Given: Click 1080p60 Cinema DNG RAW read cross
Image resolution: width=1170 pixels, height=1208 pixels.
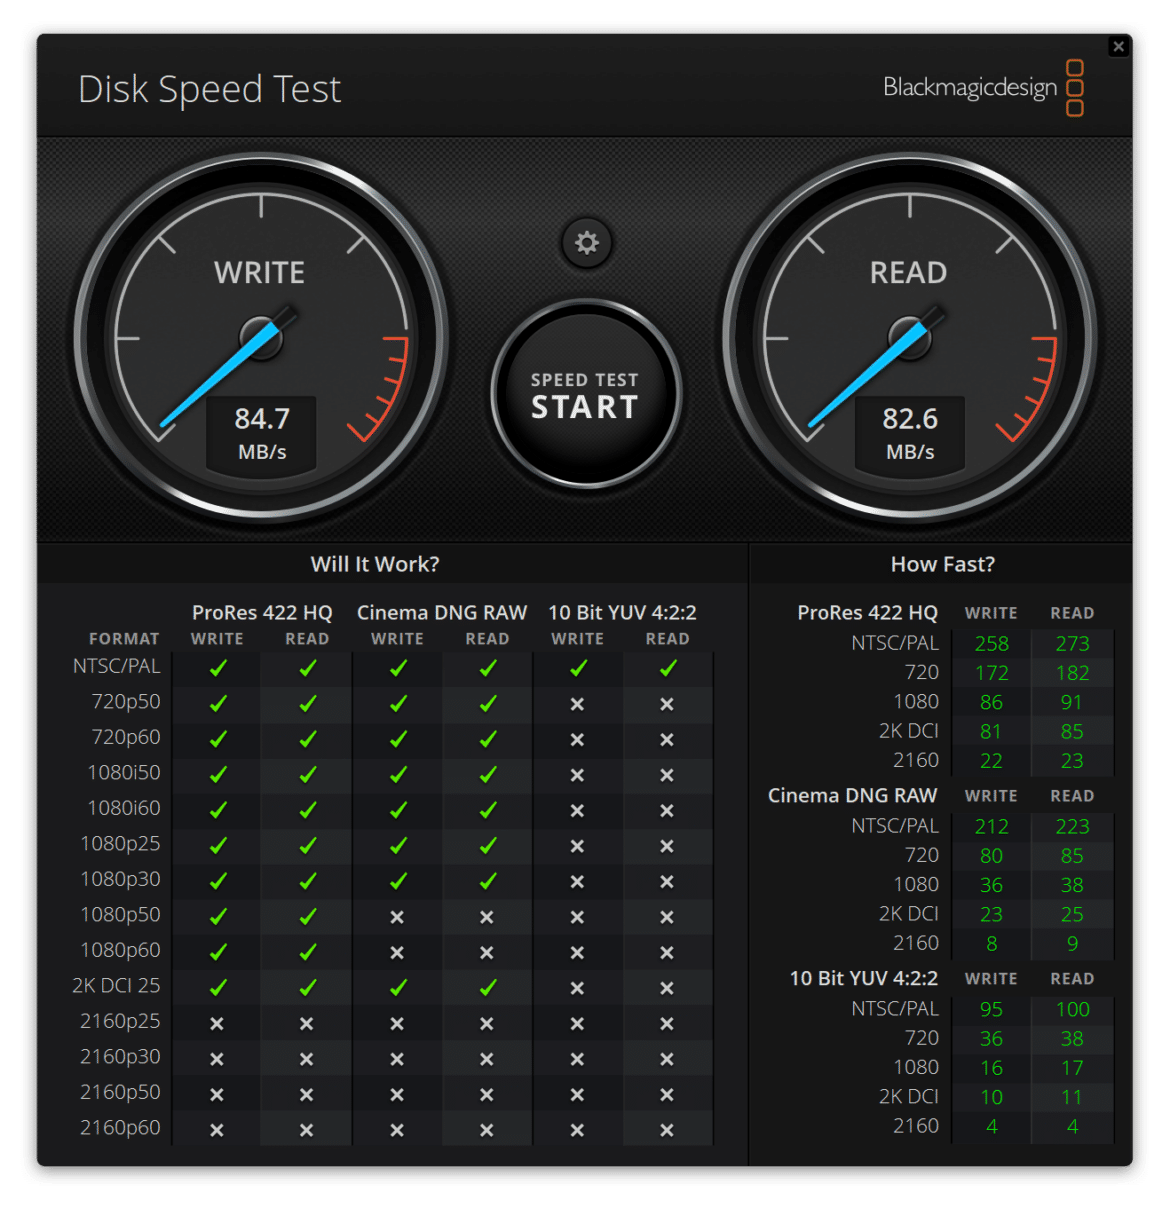Looking at the screenshot, I should [487, 953].
